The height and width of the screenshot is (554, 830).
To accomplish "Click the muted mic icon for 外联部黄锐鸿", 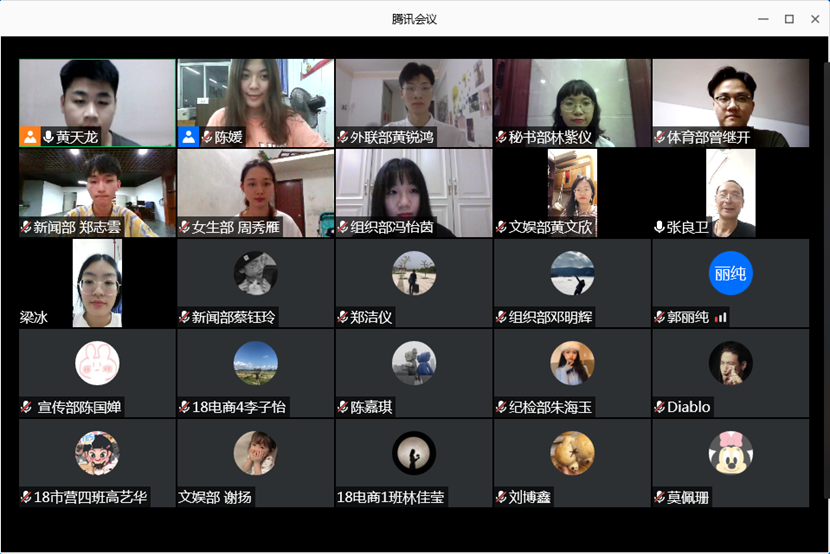I will pyautogui.click(x=342, y=138).
